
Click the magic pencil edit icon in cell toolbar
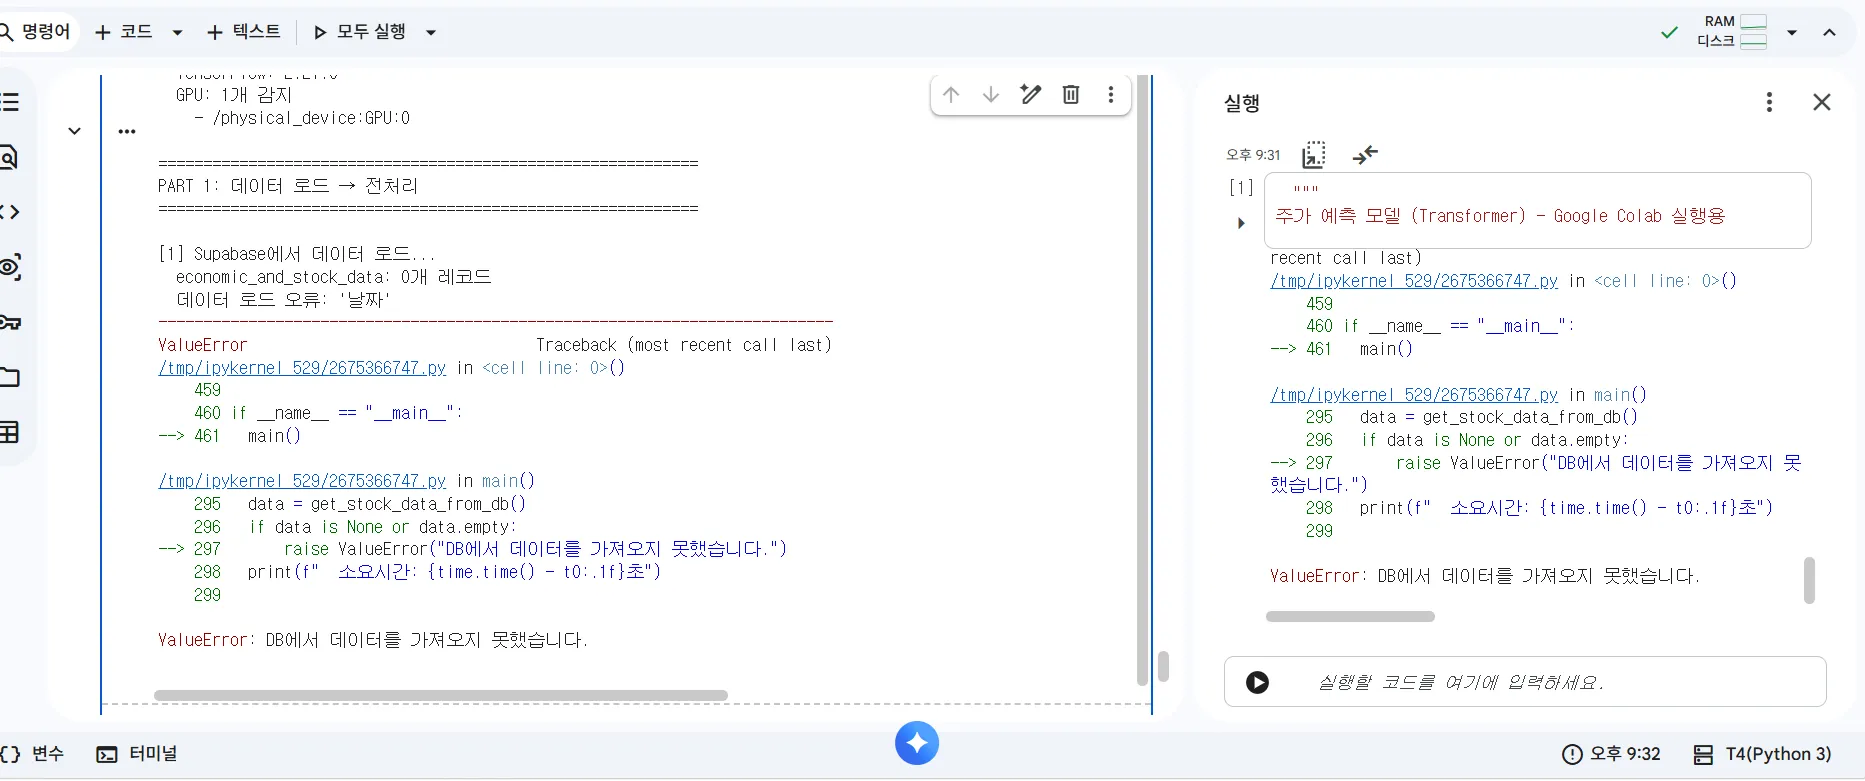click(x=1031, y=95)
